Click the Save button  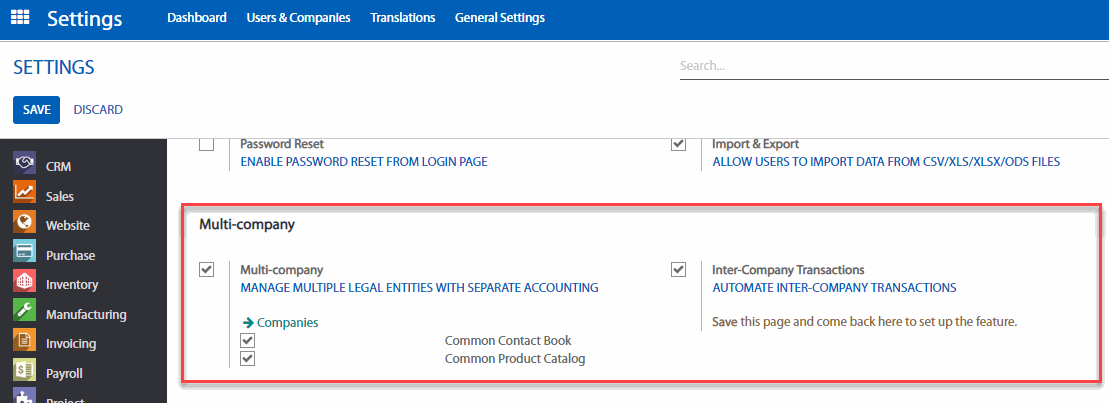pyautogui.click(x=36, y=109)
